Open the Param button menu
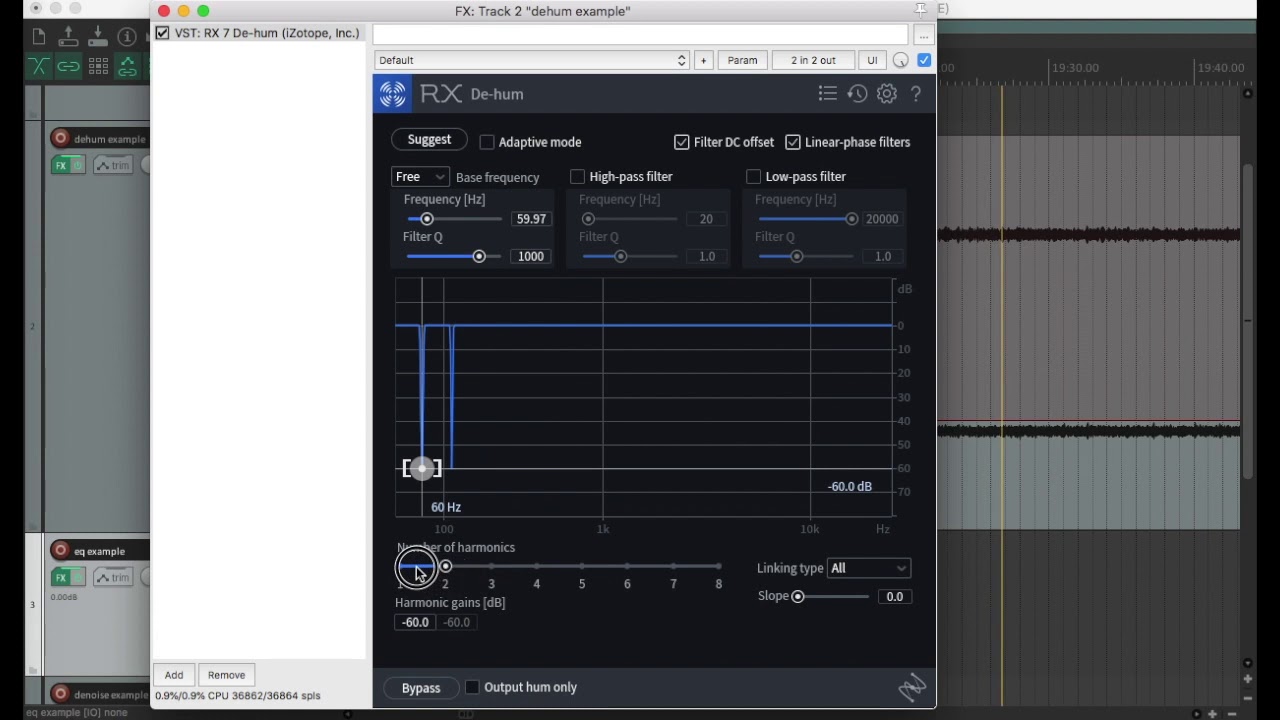The height and width of the screenshot is (720, 1280). (x=742, y=61)
